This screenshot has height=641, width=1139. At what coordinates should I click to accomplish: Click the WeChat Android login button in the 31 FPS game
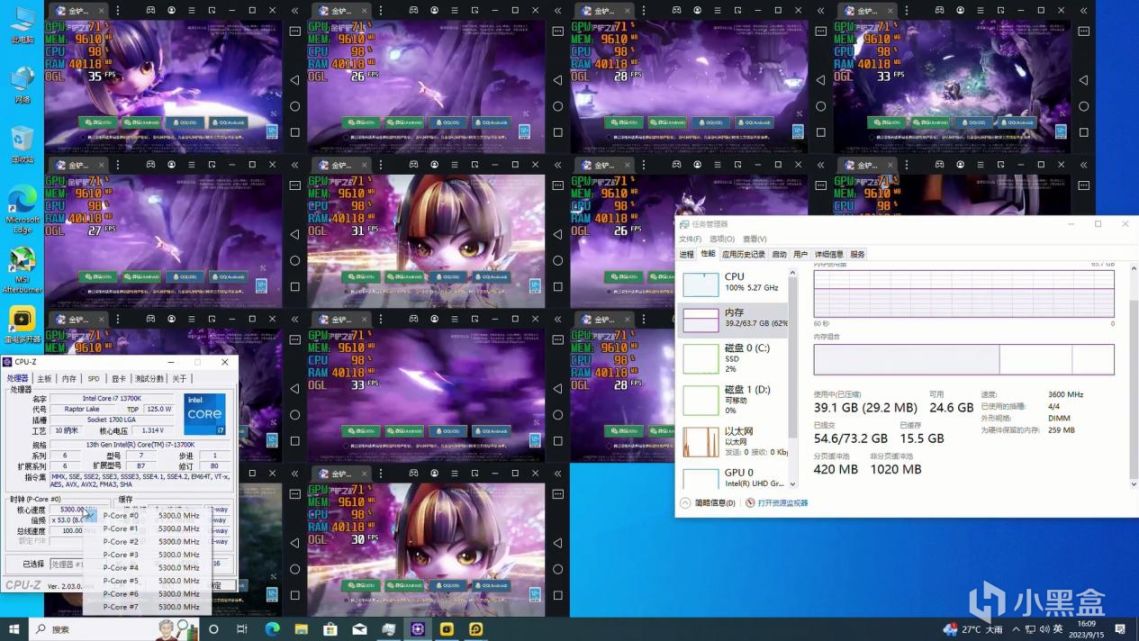(x=405, y=277)
